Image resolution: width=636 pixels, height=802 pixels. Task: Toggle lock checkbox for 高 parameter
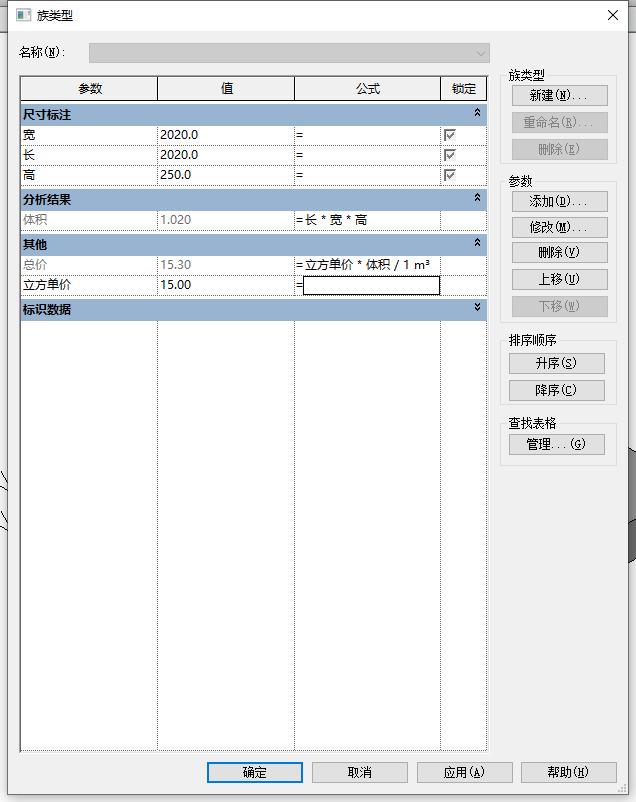point(450,175)
